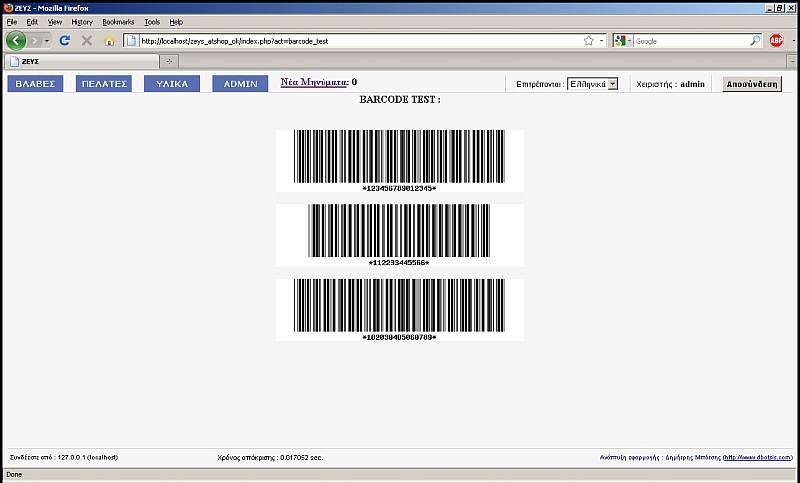Image resolution: width=800 pixels, height=483 pixels.
Task: Click the 127.0.0.1 (localhost) connection text
Action: click(x=64, y=457)
